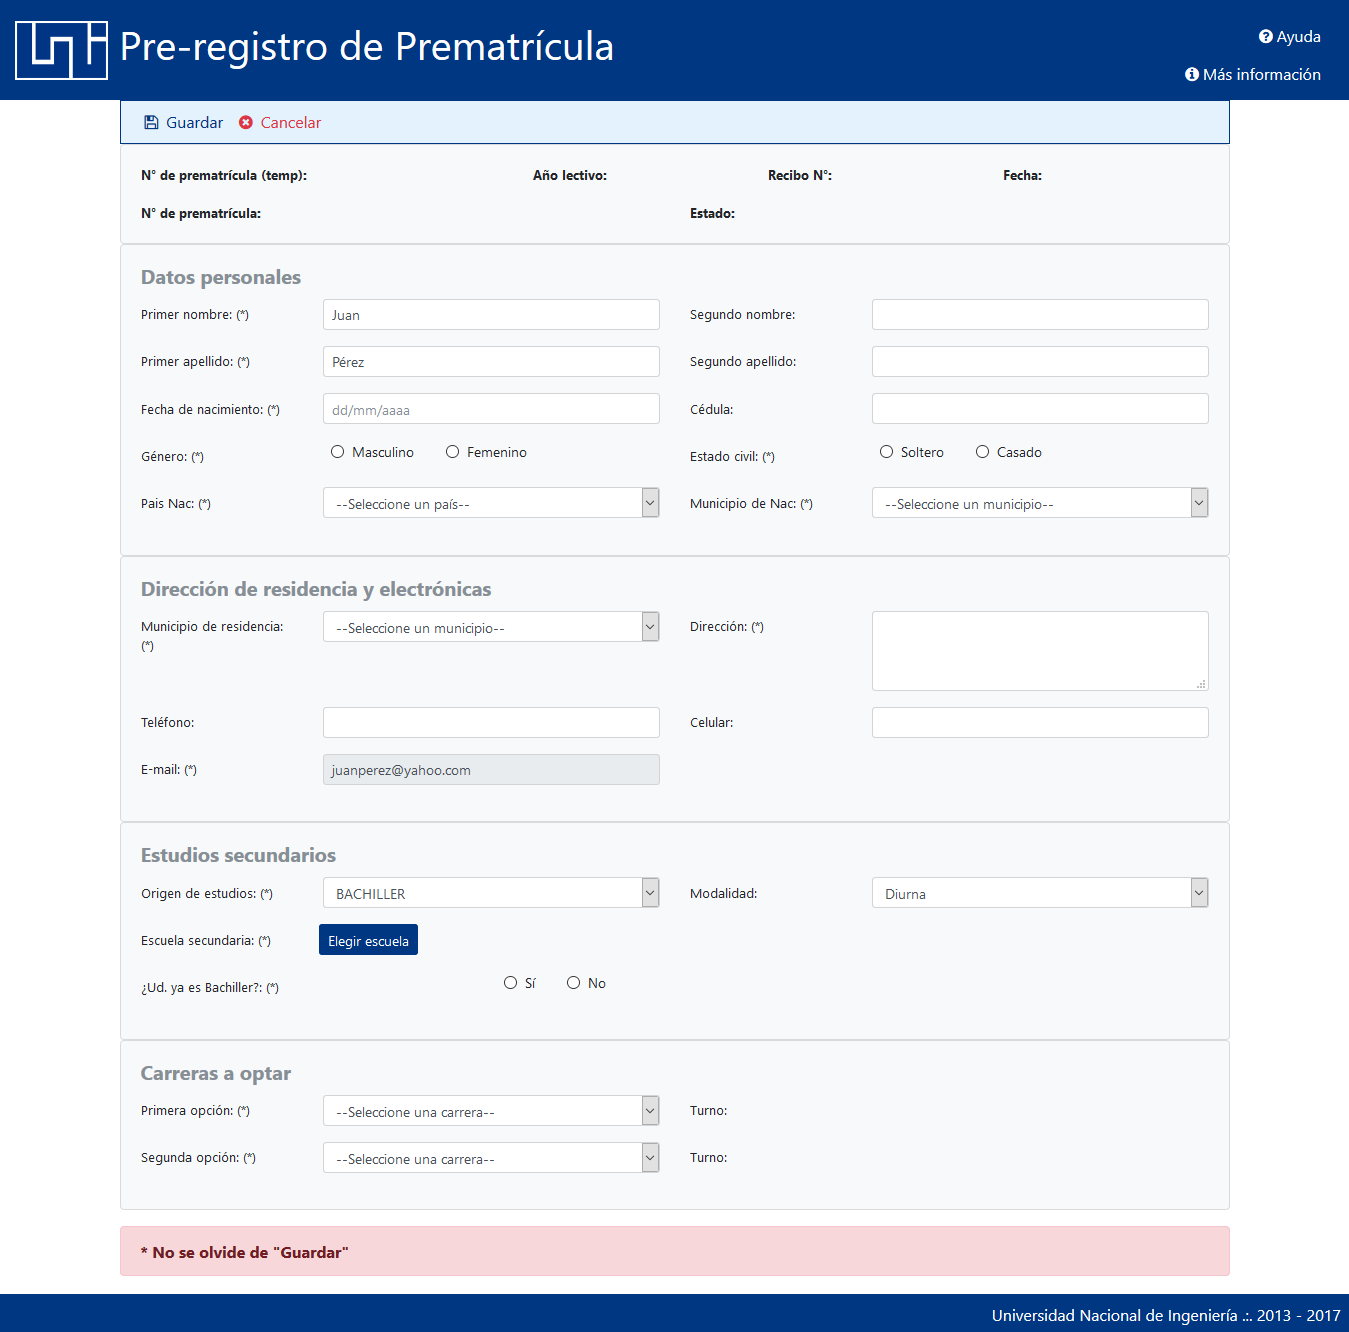Click the Pre-registro de Prematrícula title
The height and width of the screenshot is (1332, 1349).
(x=366, y=47)
